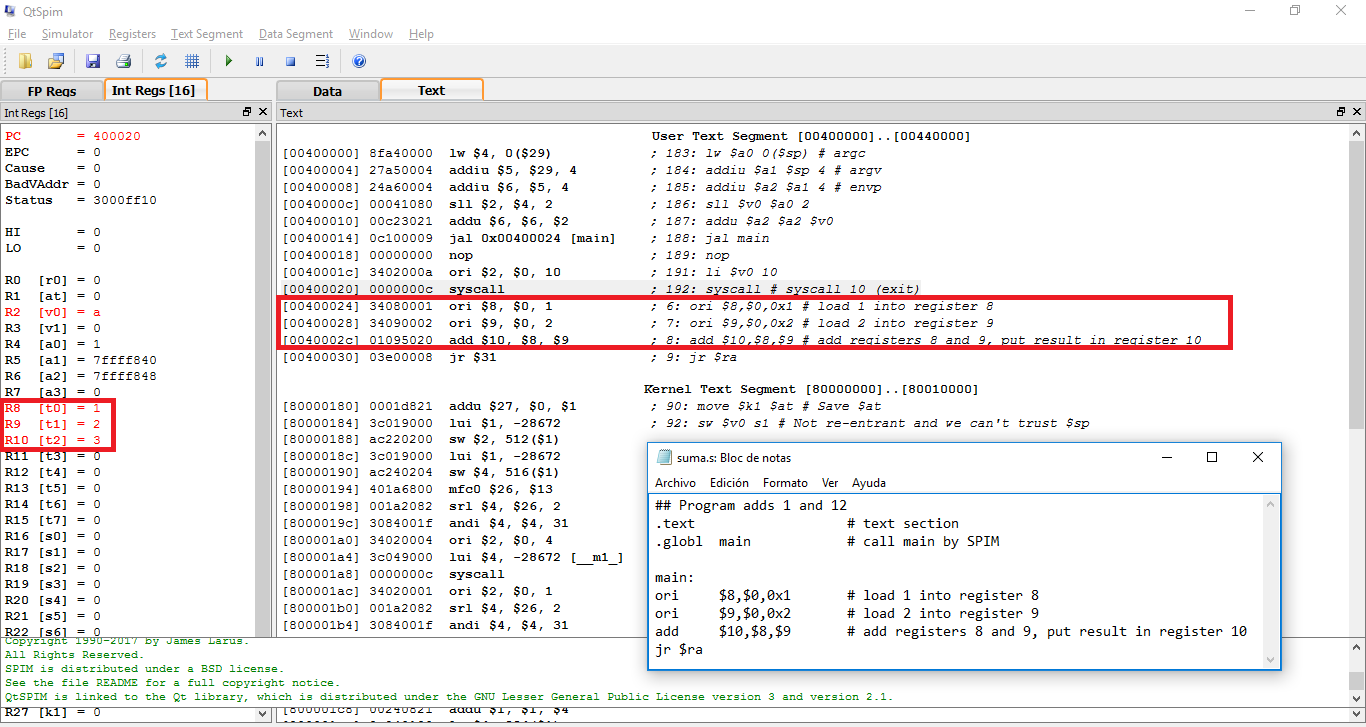The width and height of the screenshot is (1366, 727).
Task: Open the File menu in QtSpim
Action: click(17, 34)
